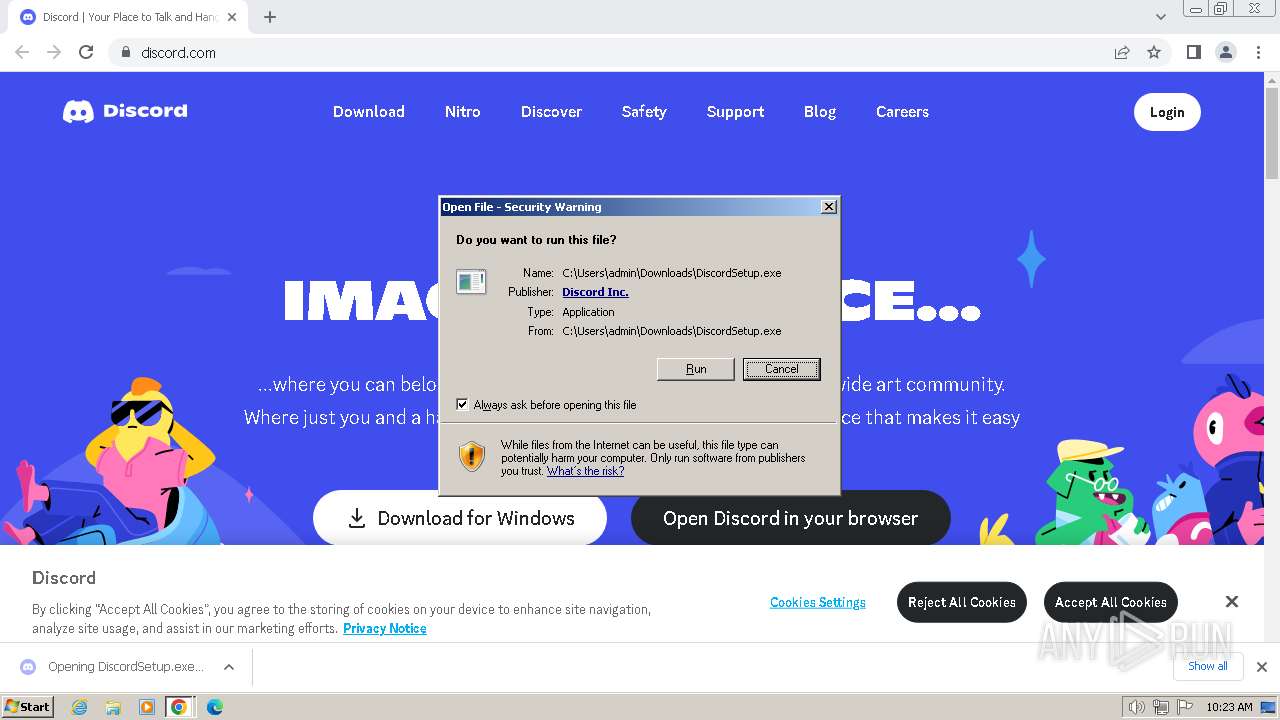The width and height of the screenshot is (1280, 720).
Task: Dismiss the cookie banner with the X
Action: click(1232, 601)
